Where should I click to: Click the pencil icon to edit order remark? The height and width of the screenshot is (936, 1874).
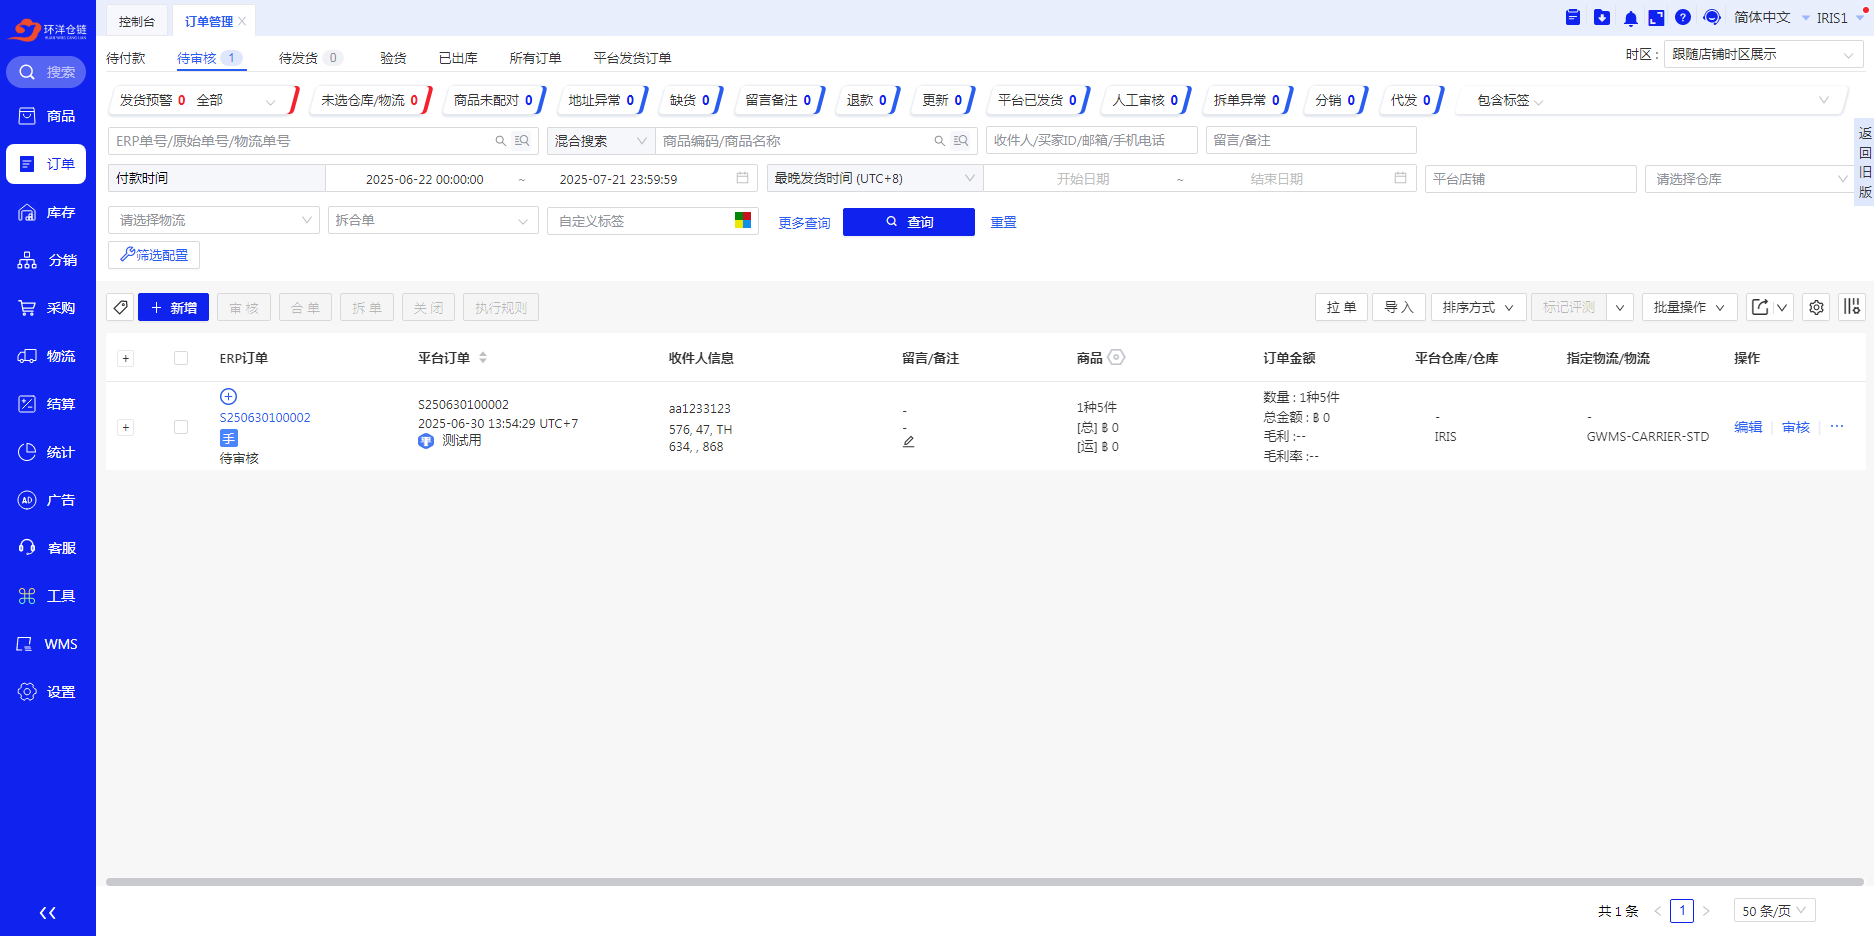pyautogui.click(x=908, y=441)
